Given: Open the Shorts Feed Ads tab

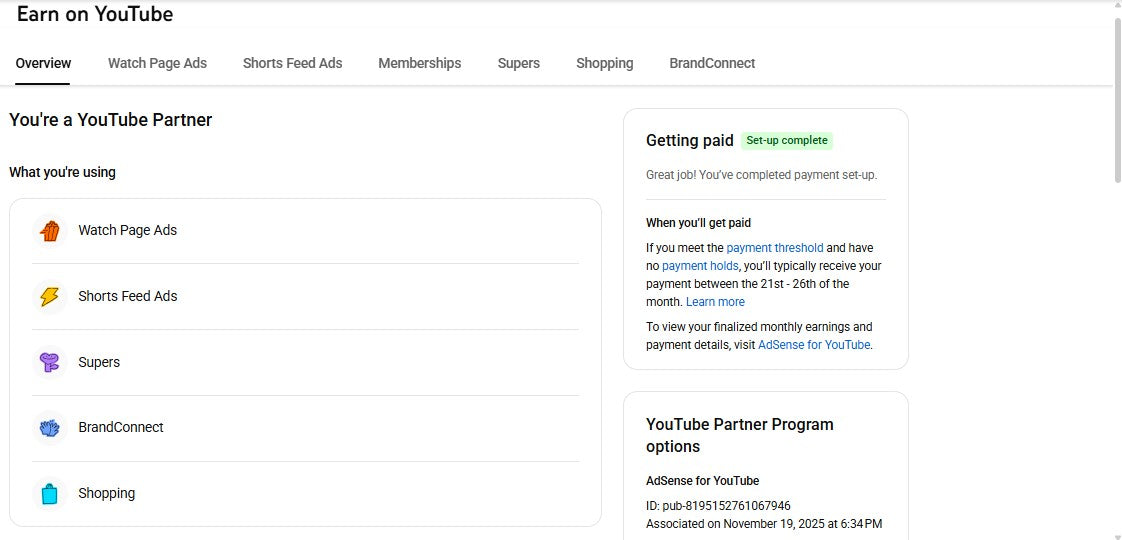Looking at the screenshot, I should pyautogui.click(x=292, y=63).
